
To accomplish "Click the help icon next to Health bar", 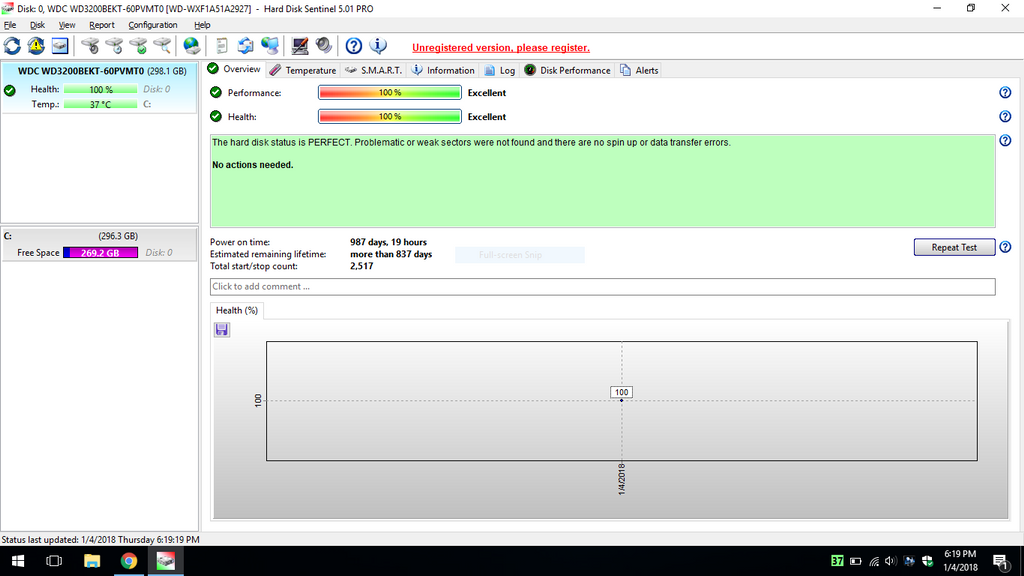I will [1005, 117].
